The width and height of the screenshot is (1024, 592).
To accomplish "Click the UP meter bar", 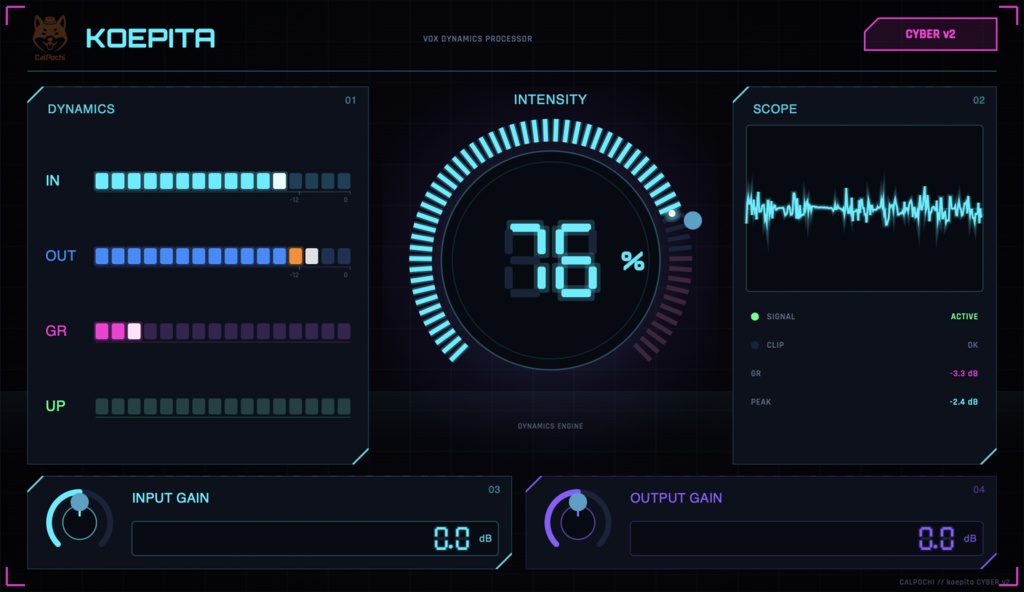I will (223, 406).
